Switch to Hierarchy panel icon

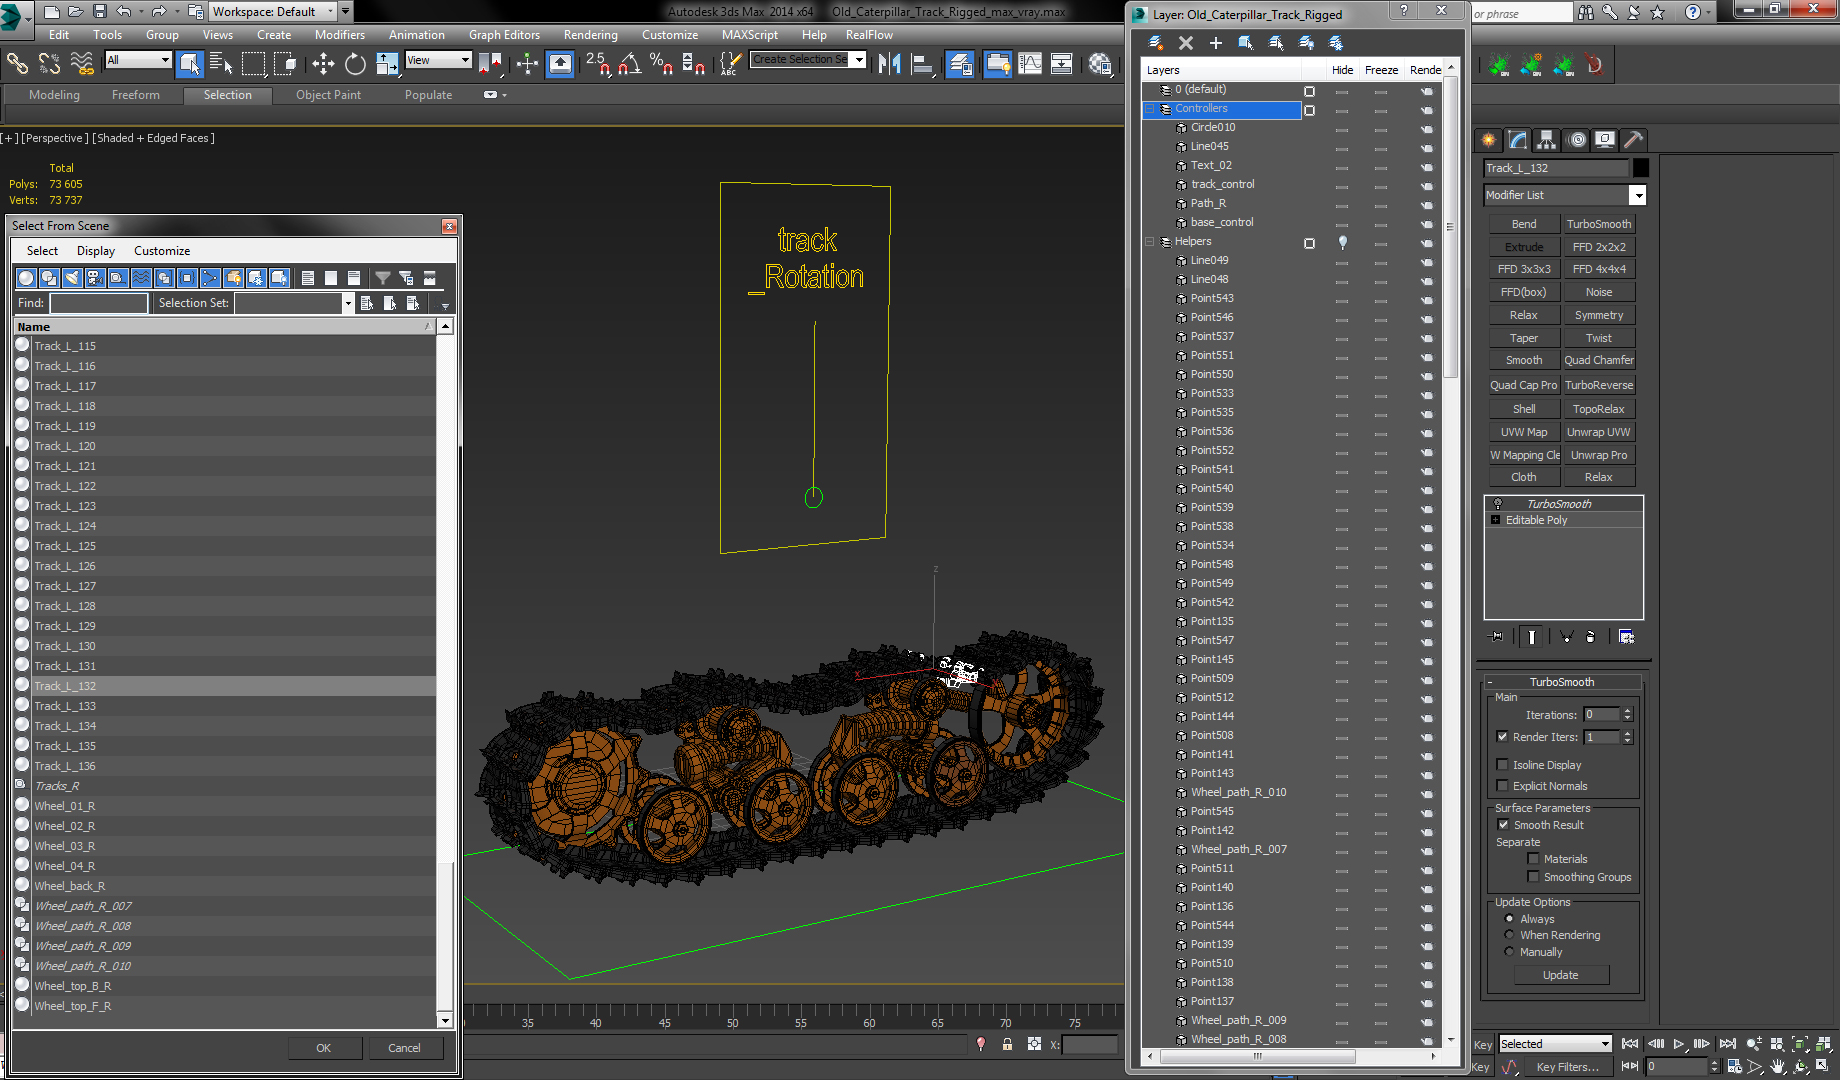(1547, 140)
